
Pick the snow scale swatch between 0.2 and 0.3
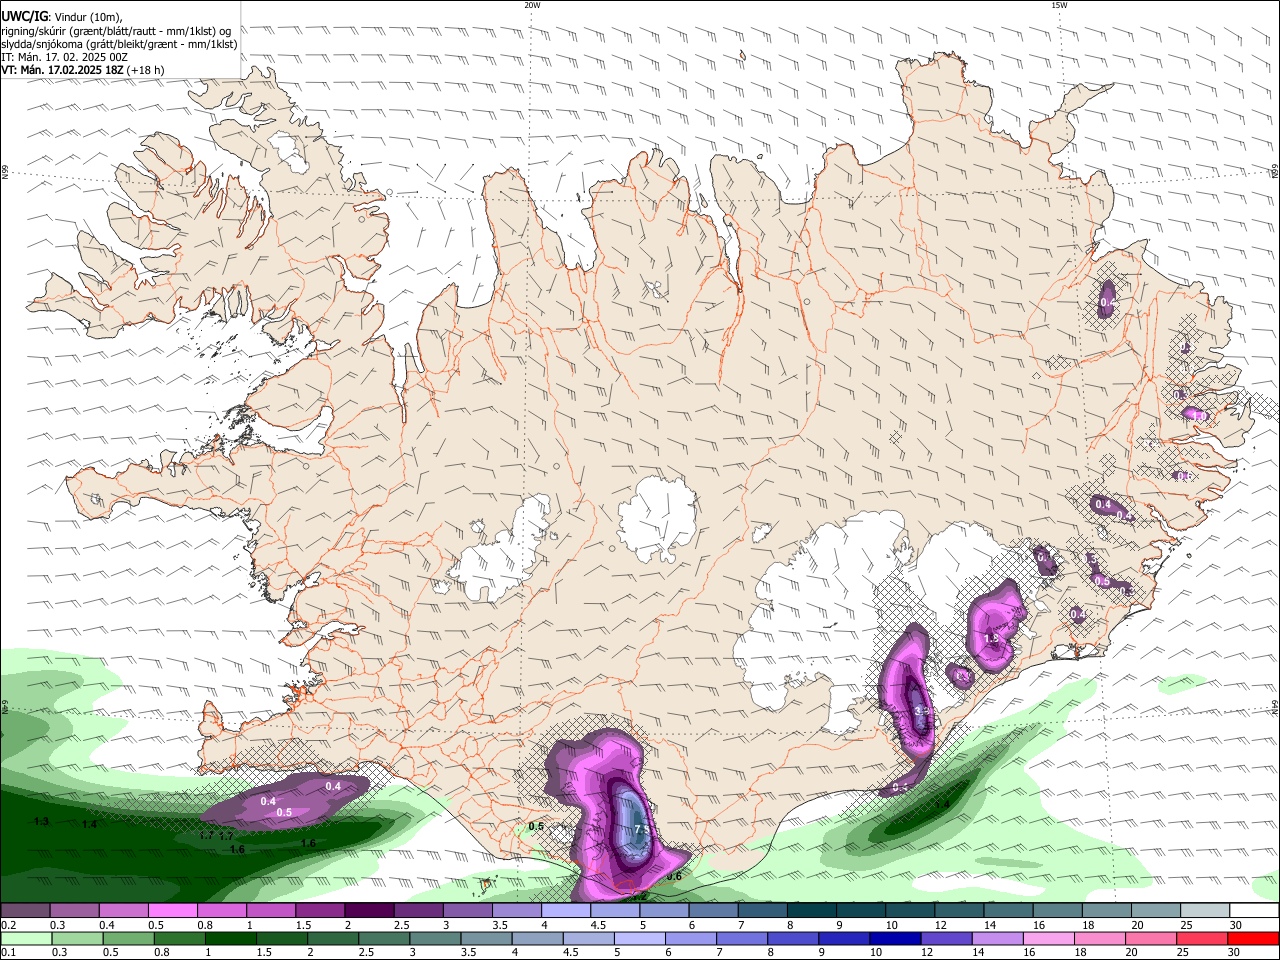(25, 911)
